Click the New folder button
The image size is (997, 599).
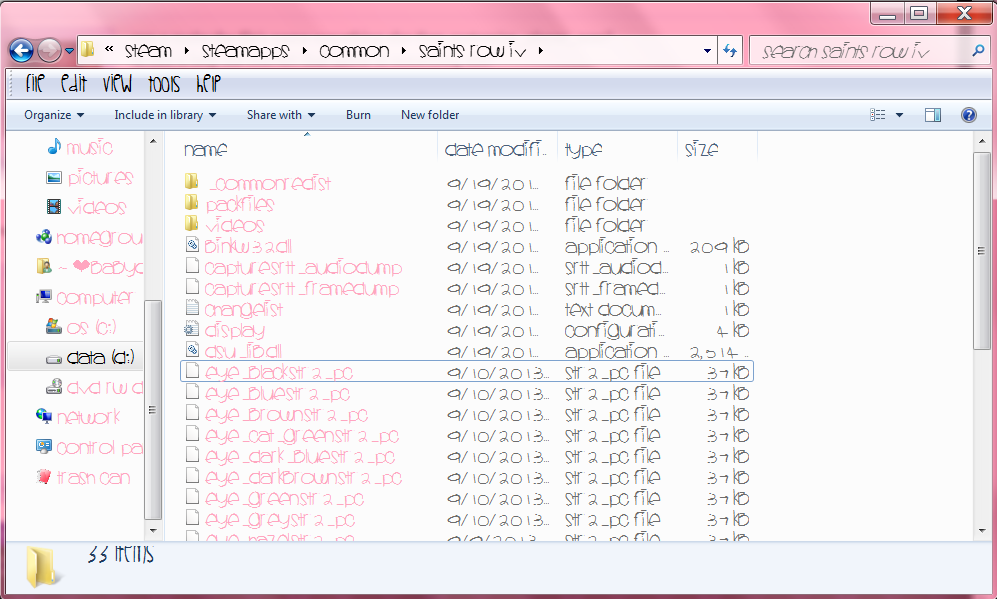pos(430,115)
